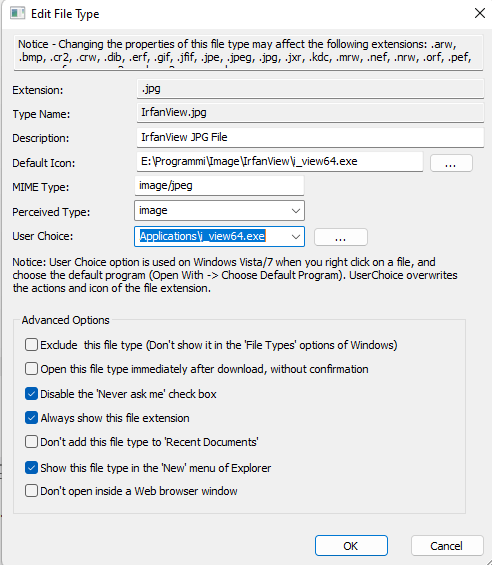492x565 pixels.
Task: Browse for a Default Icon file
Action: coord(451,163)
